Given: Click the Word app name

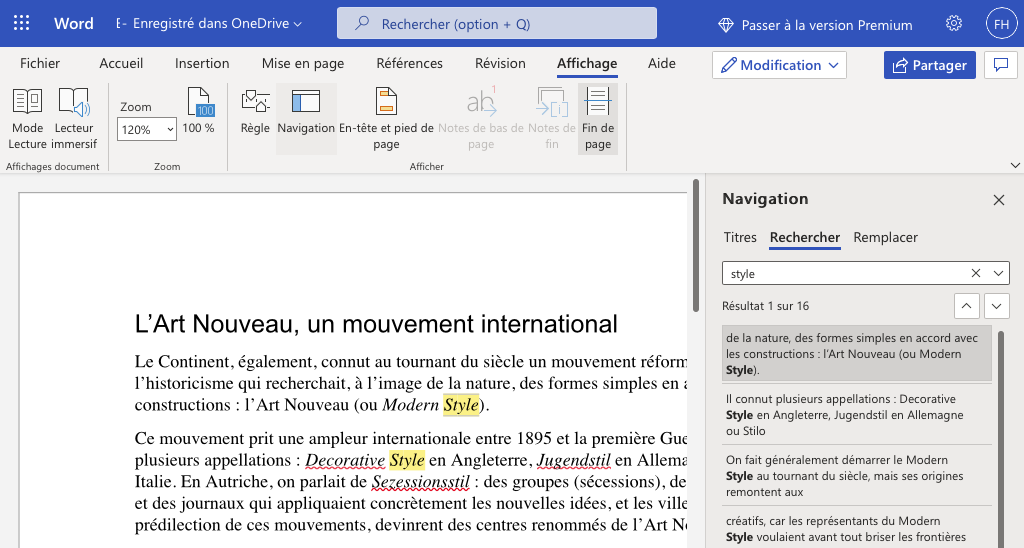Looking at the screenshot, I should [x=74, y=24].
